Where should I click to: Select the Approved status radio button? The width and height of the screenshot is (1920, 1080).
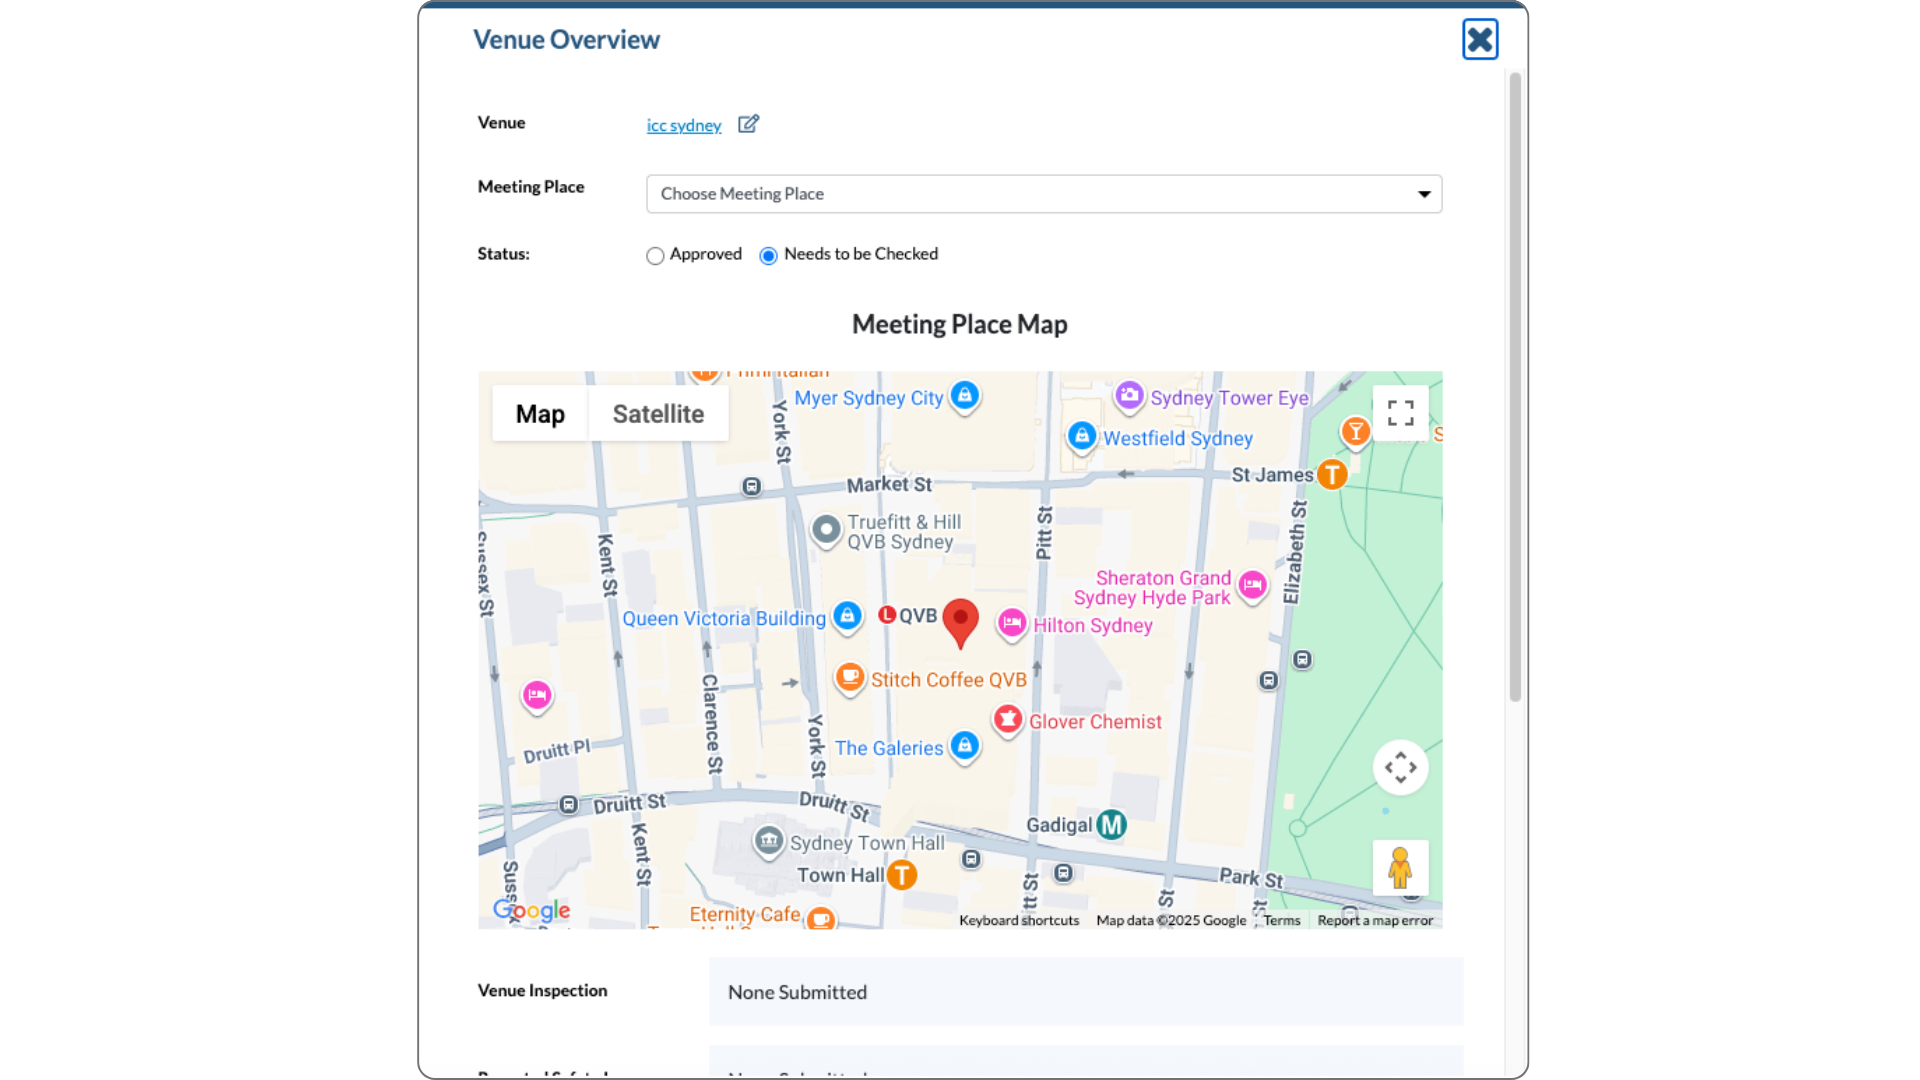(655, 256)
